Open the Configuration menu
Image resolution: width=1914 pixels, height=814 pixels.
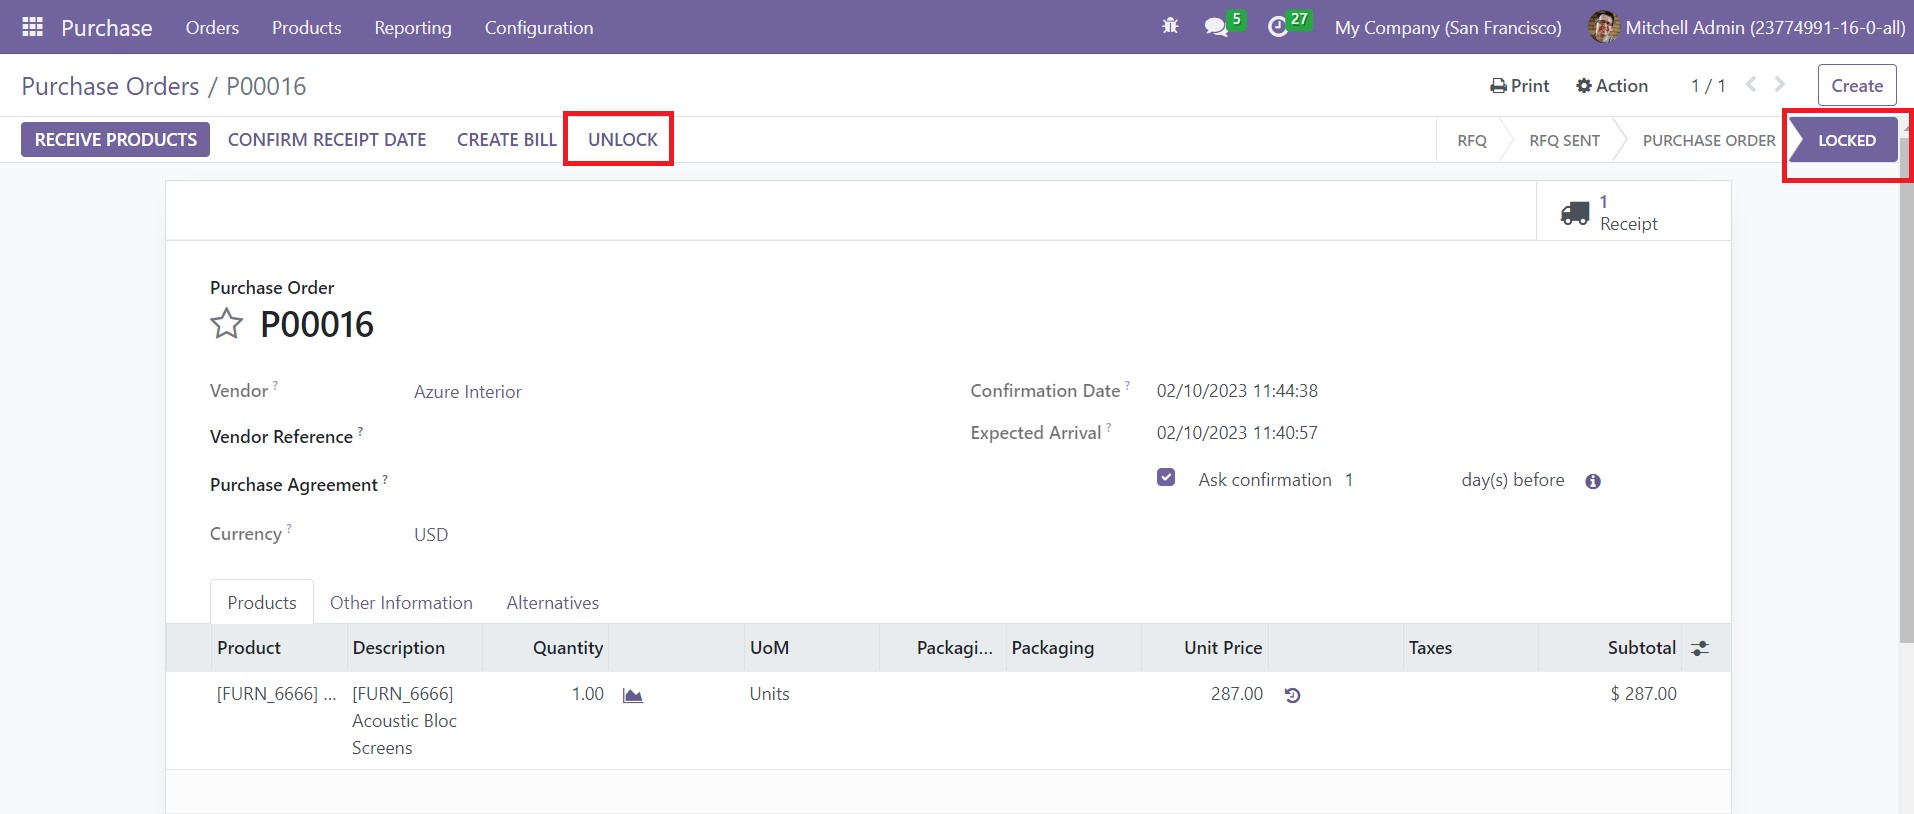[539, 28]
